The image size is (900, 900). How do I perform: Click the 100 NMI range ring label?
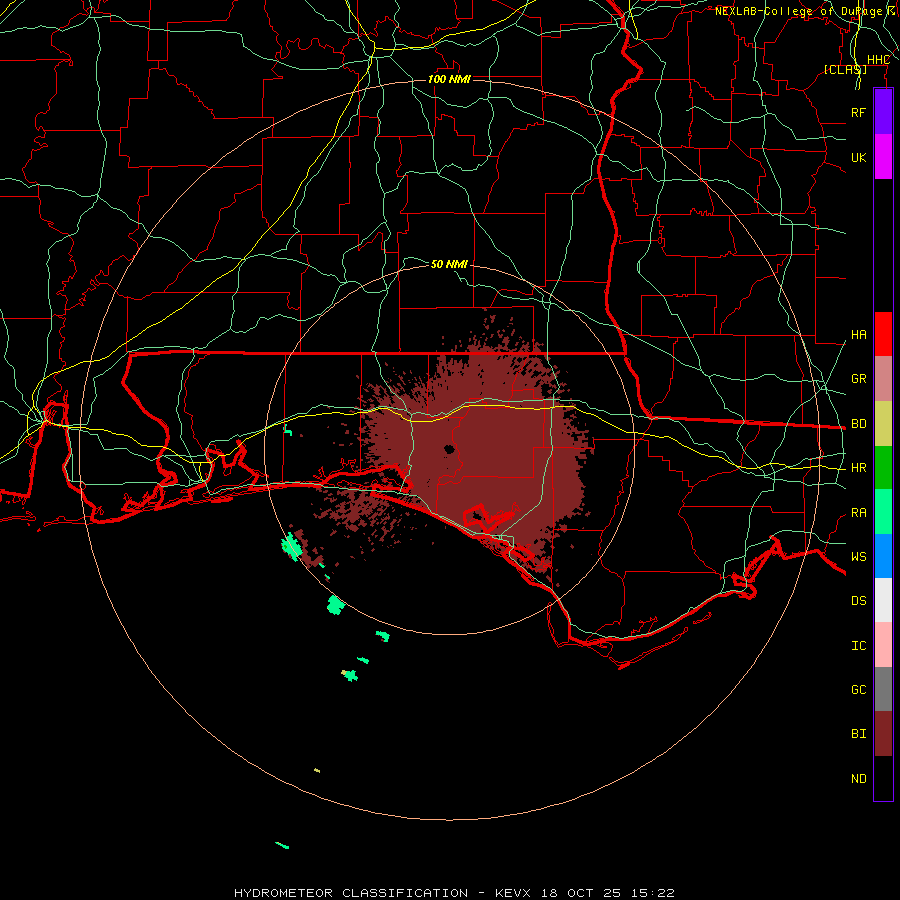pyautogui.click(x=449, y=79)
